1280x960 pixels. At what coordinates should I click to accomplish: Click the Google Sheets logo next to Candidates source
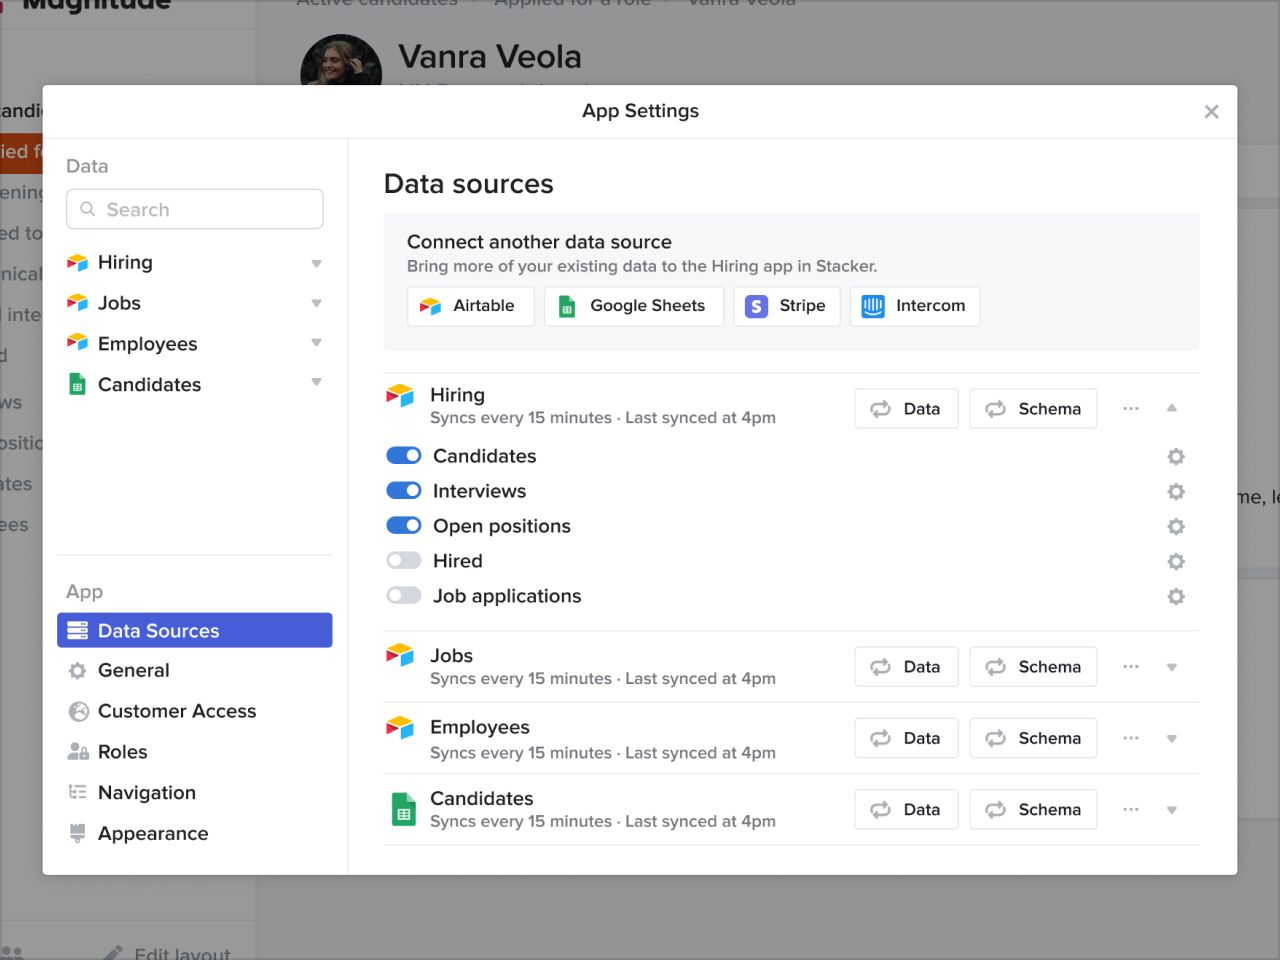403,809
